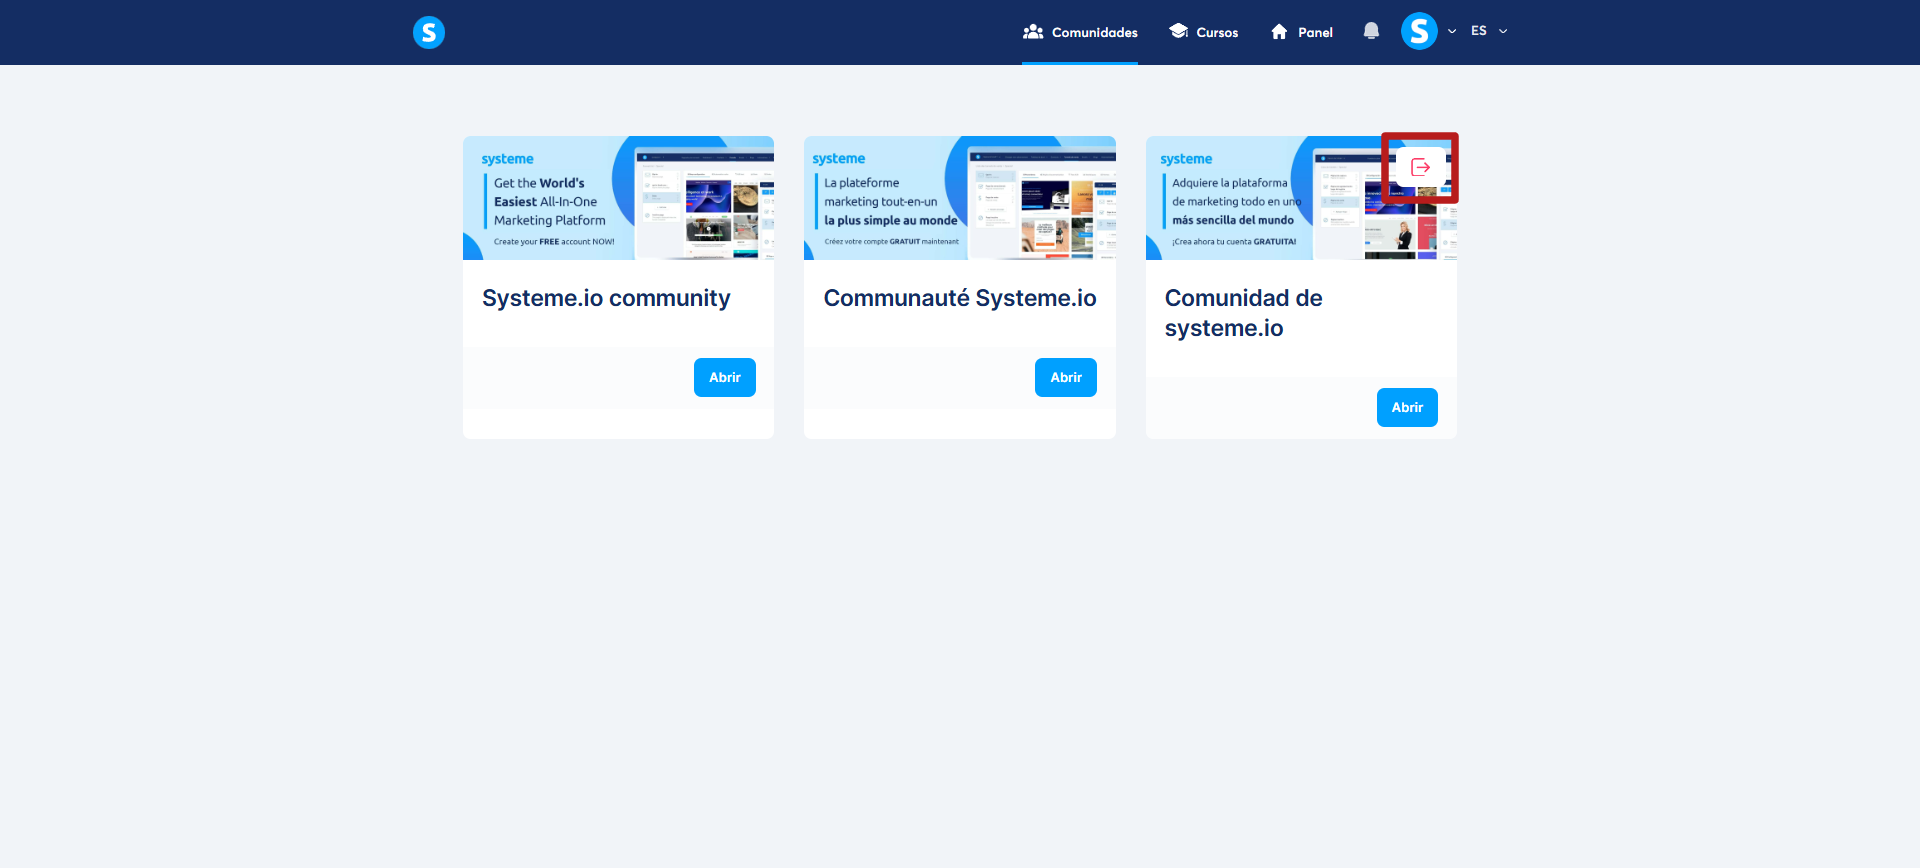1920x868 pixels.
Task: Click the leave community icon
Action: tap(1420, 167)
